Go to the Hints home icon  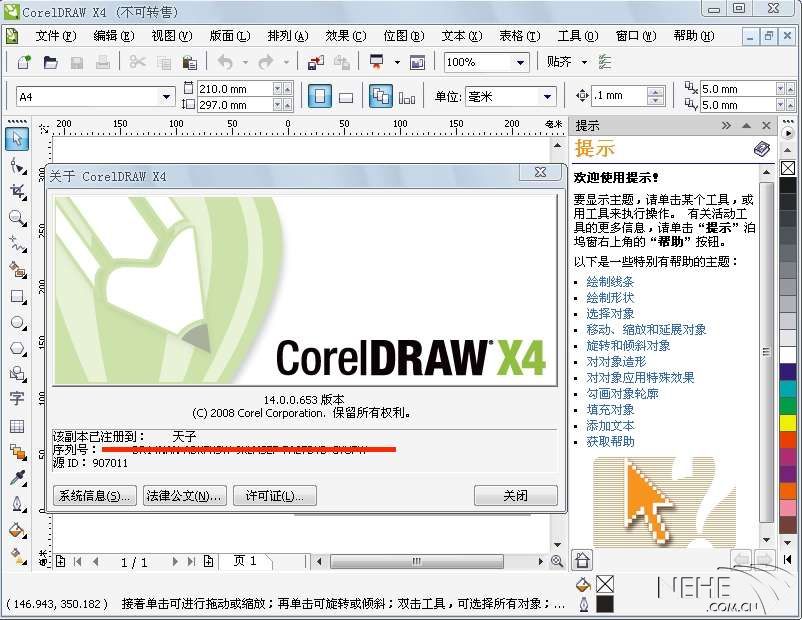click(x=582, y=560)
